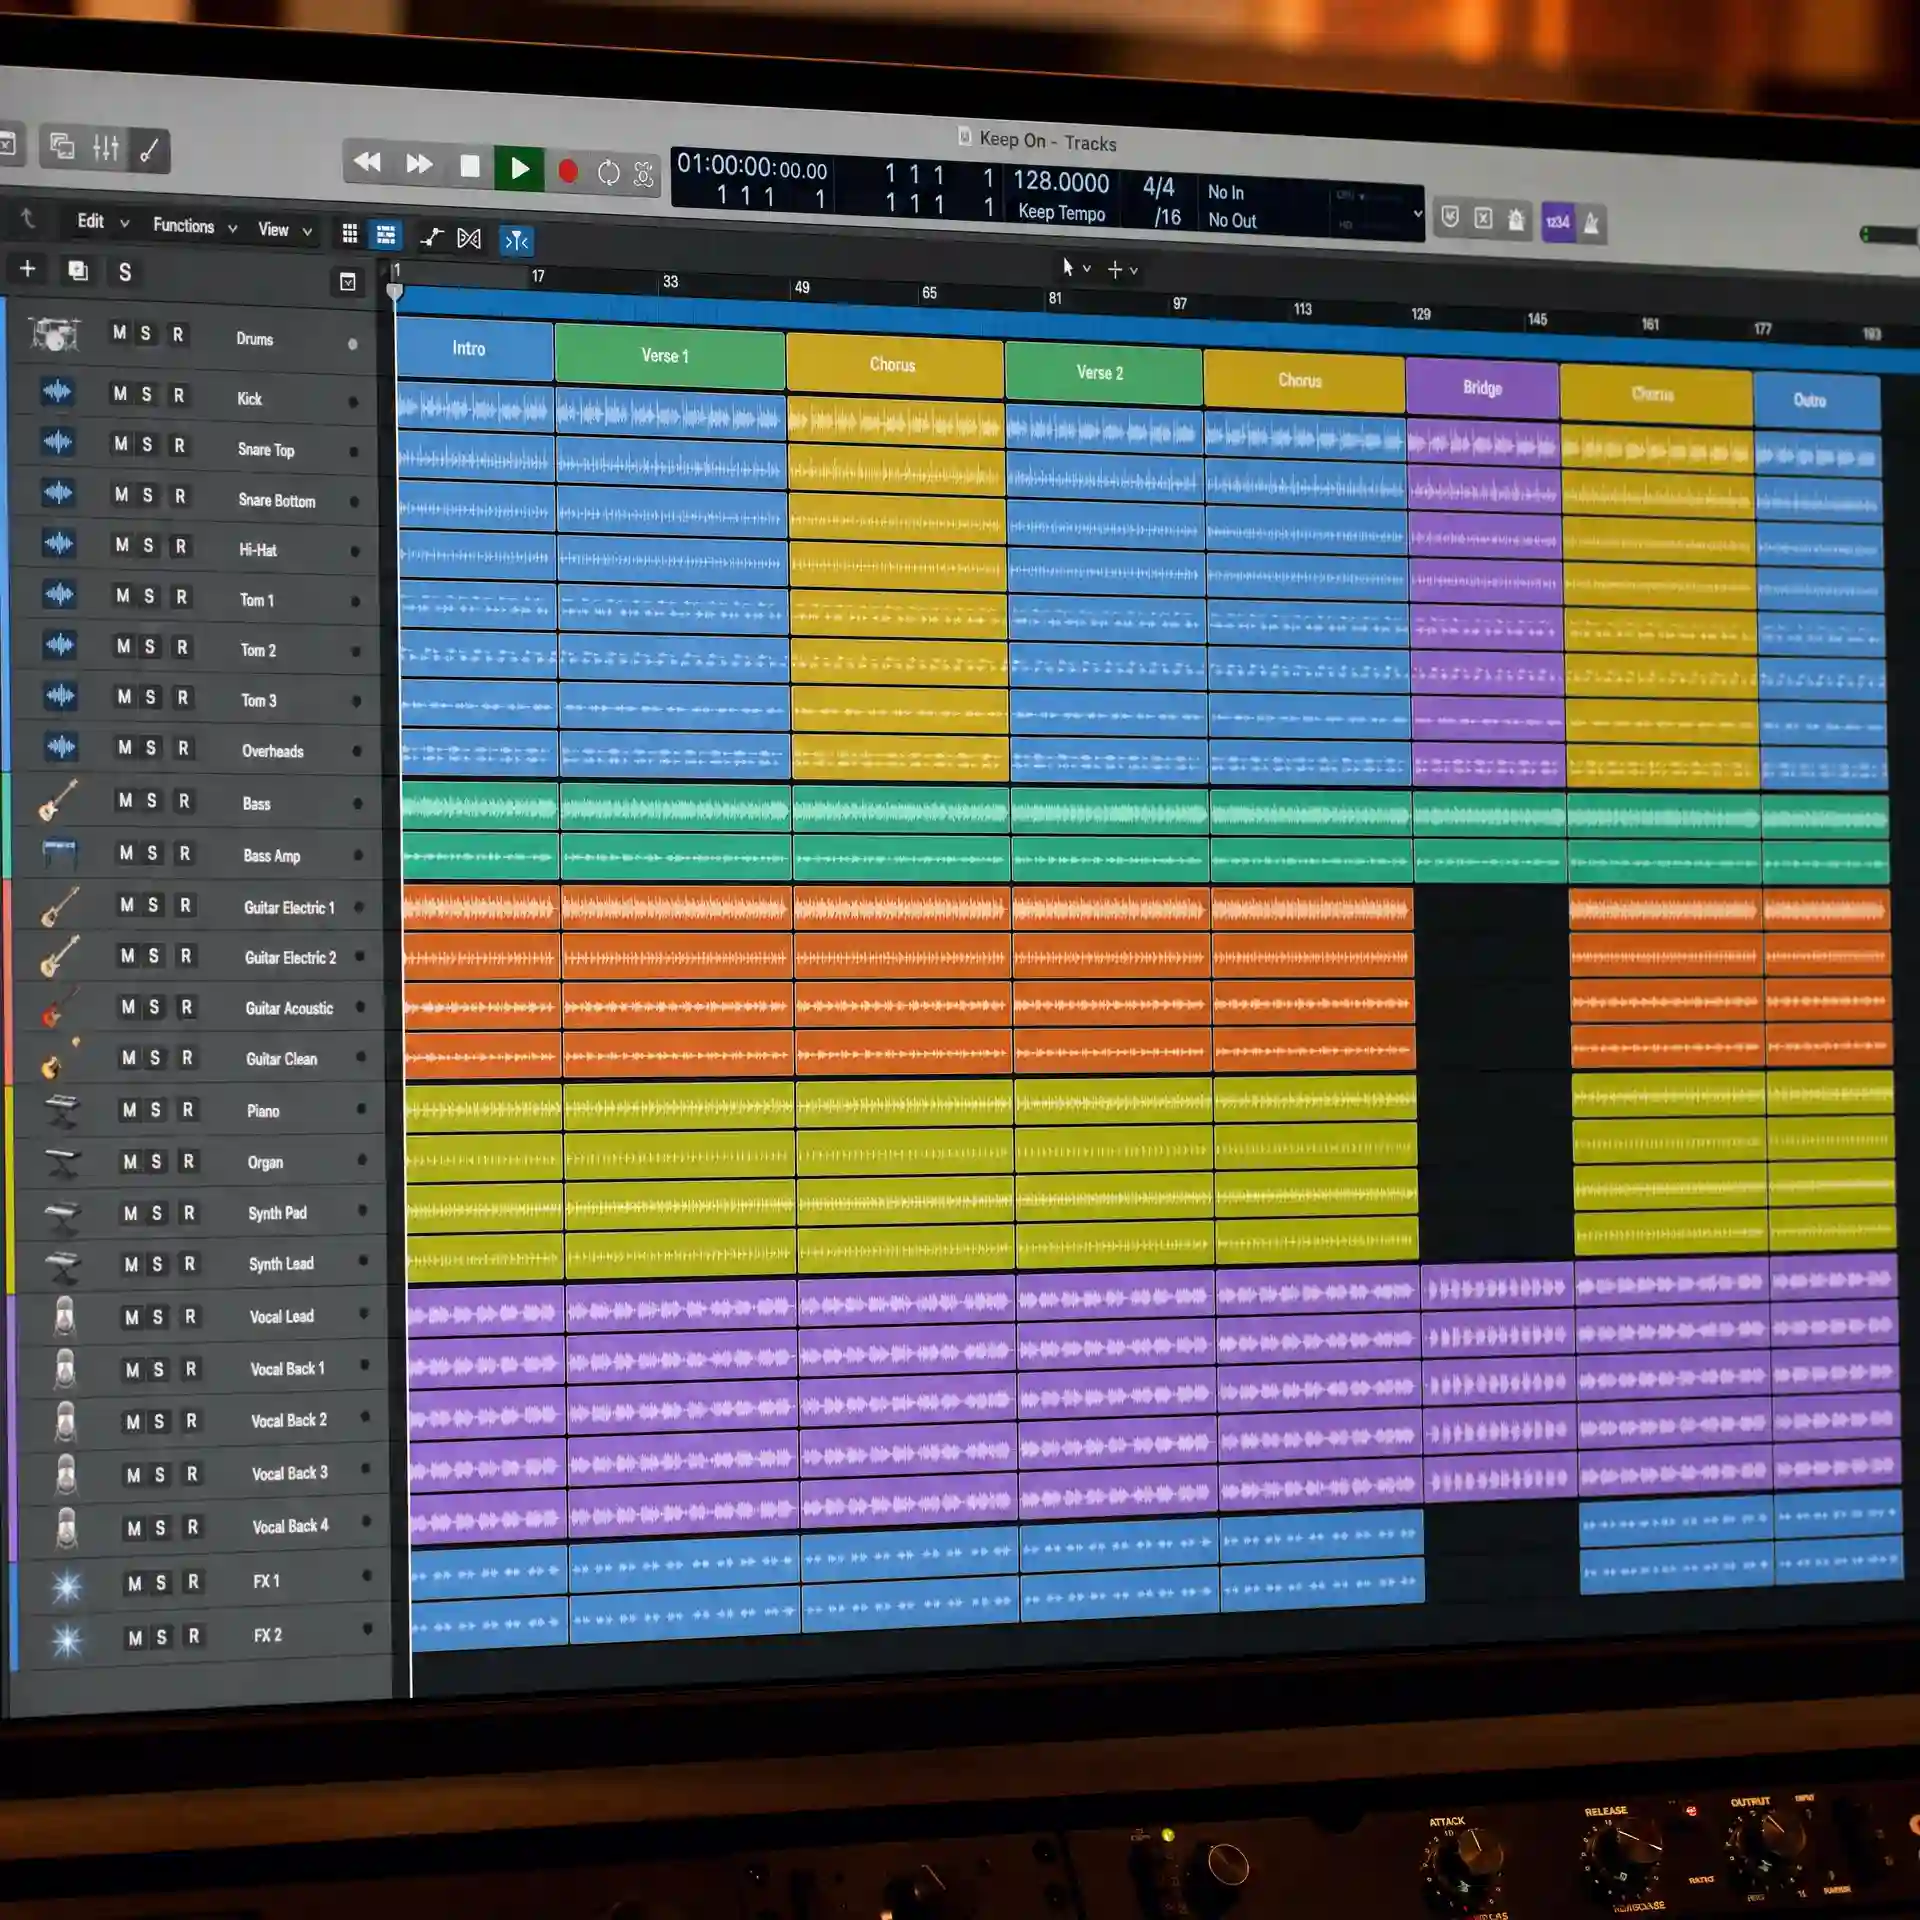Show Flex with the bowtie icon
This screenshot has width=1920, height=1920.
click(469, 238)
